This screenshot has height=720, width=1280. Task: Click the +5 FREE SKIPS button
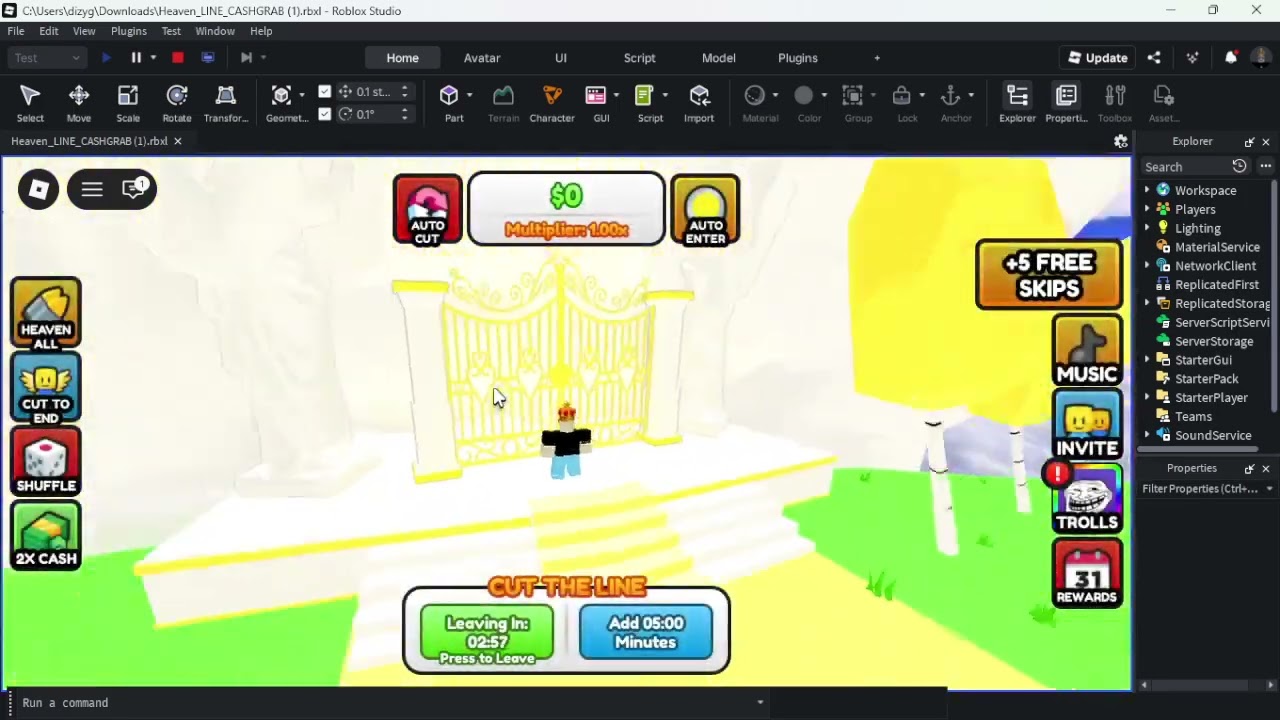[x=1049, y=275]
